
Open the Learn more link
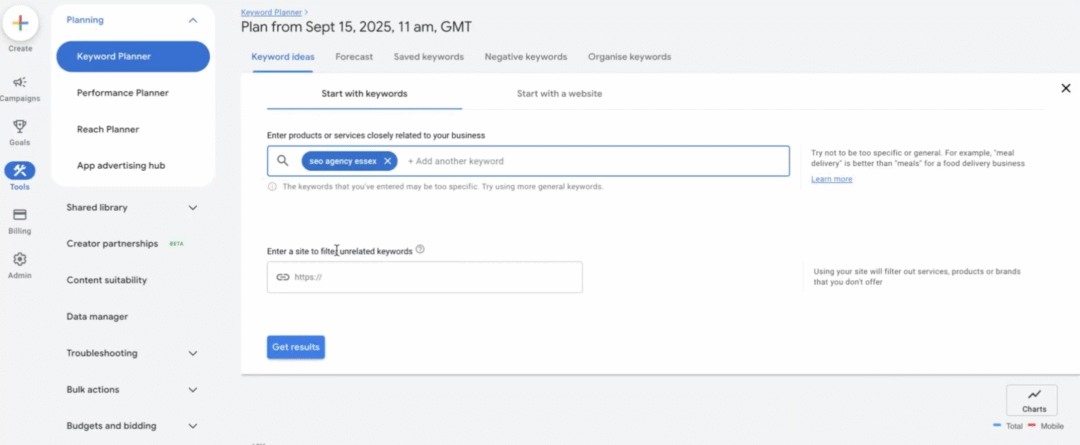click(831, 179)
